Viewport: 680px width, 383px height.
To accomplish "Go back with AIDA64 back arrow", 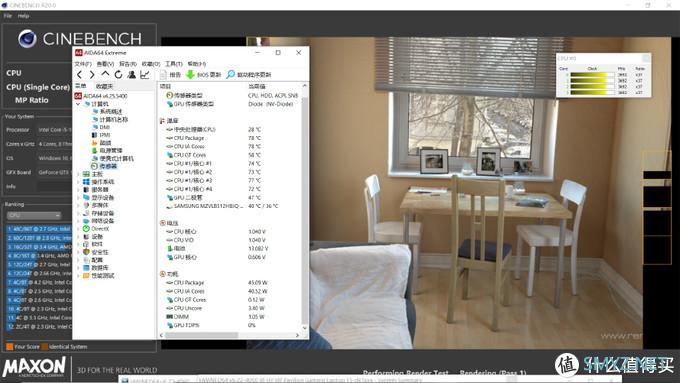I will [x=79, y=75].
